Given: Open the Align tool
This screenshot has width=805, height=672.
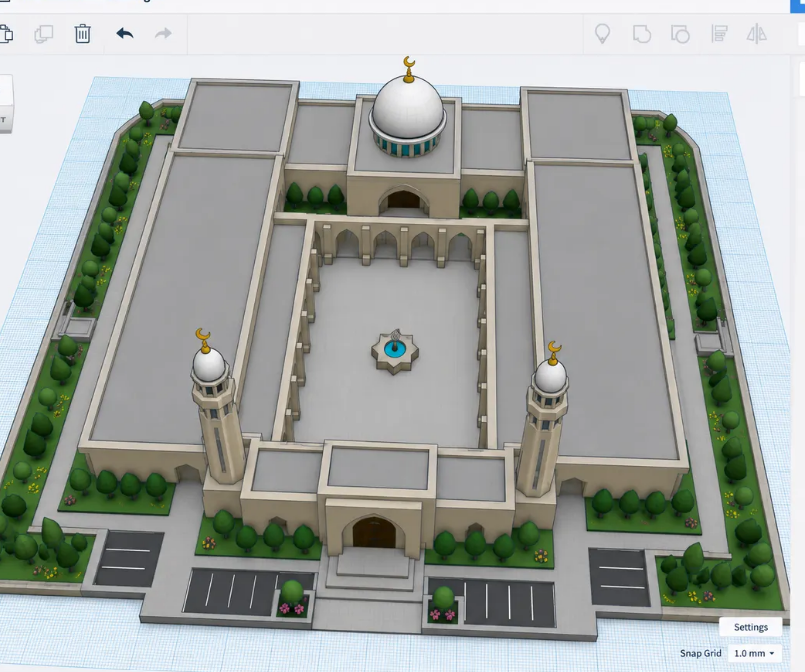Looking at the screenshot, I should click(x=719, y=34).
